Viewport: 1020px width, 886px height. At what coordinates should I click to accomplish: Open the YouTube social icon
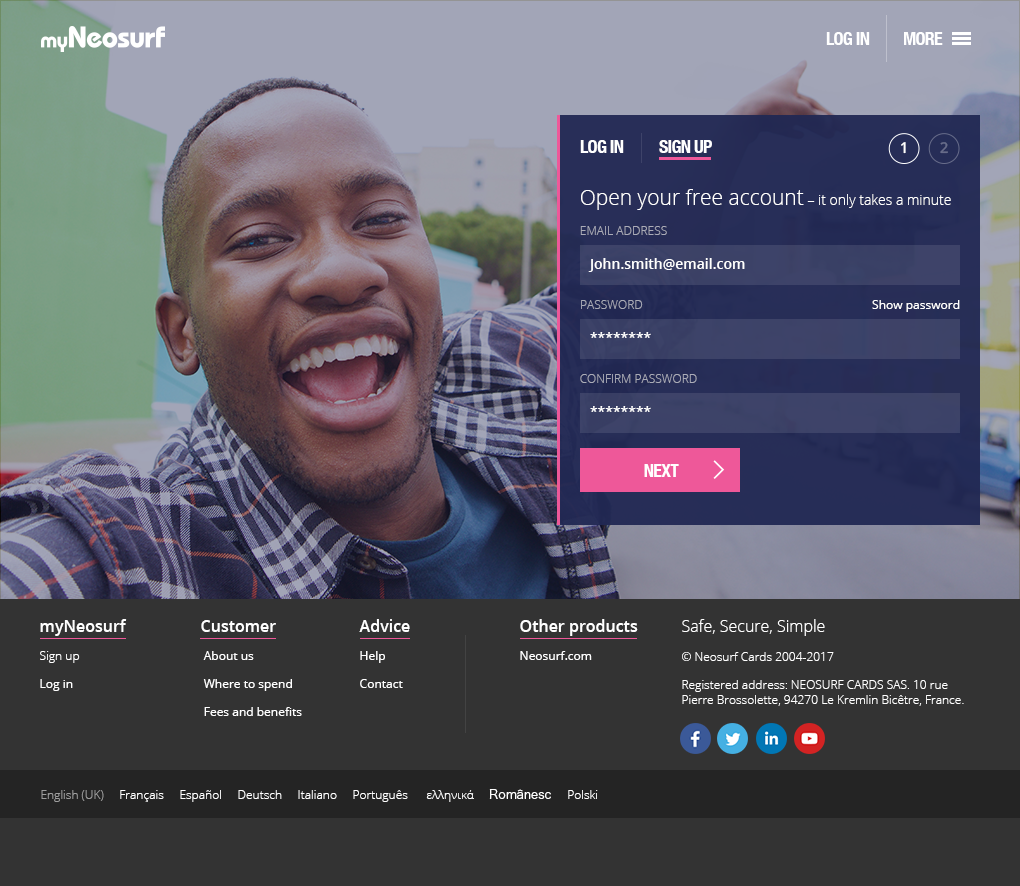pos(809,738)
